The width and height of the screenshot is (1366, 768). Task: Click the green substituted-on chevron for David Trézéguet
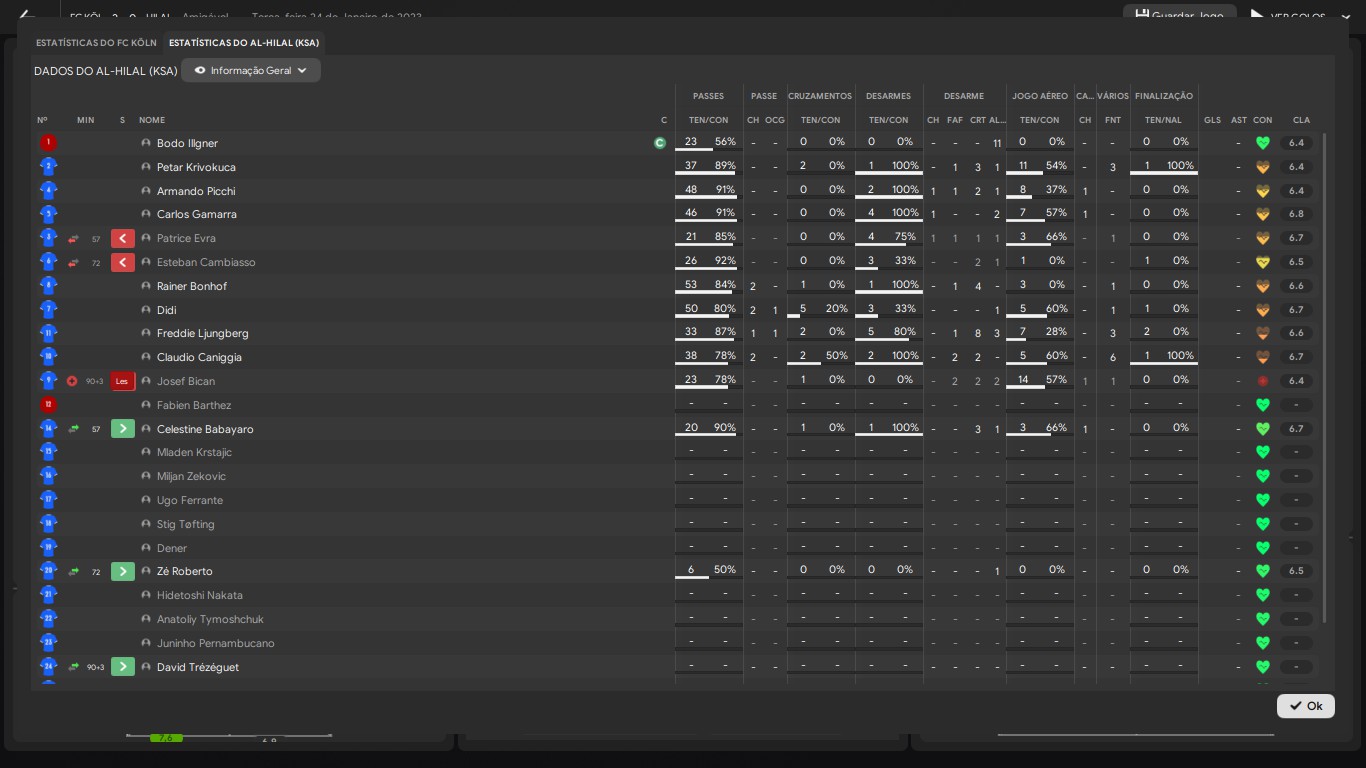tap(122, 667)
